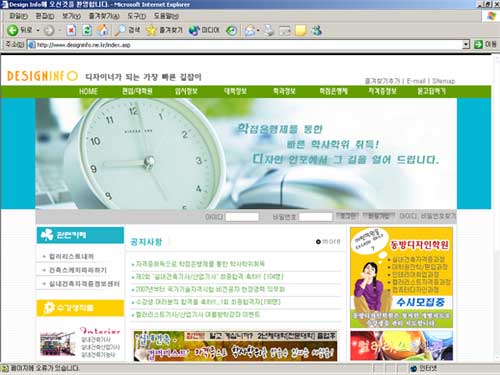Click the Sitemap link at top right
This screenshot has width=500, height=375.
[x=444, y=81]
